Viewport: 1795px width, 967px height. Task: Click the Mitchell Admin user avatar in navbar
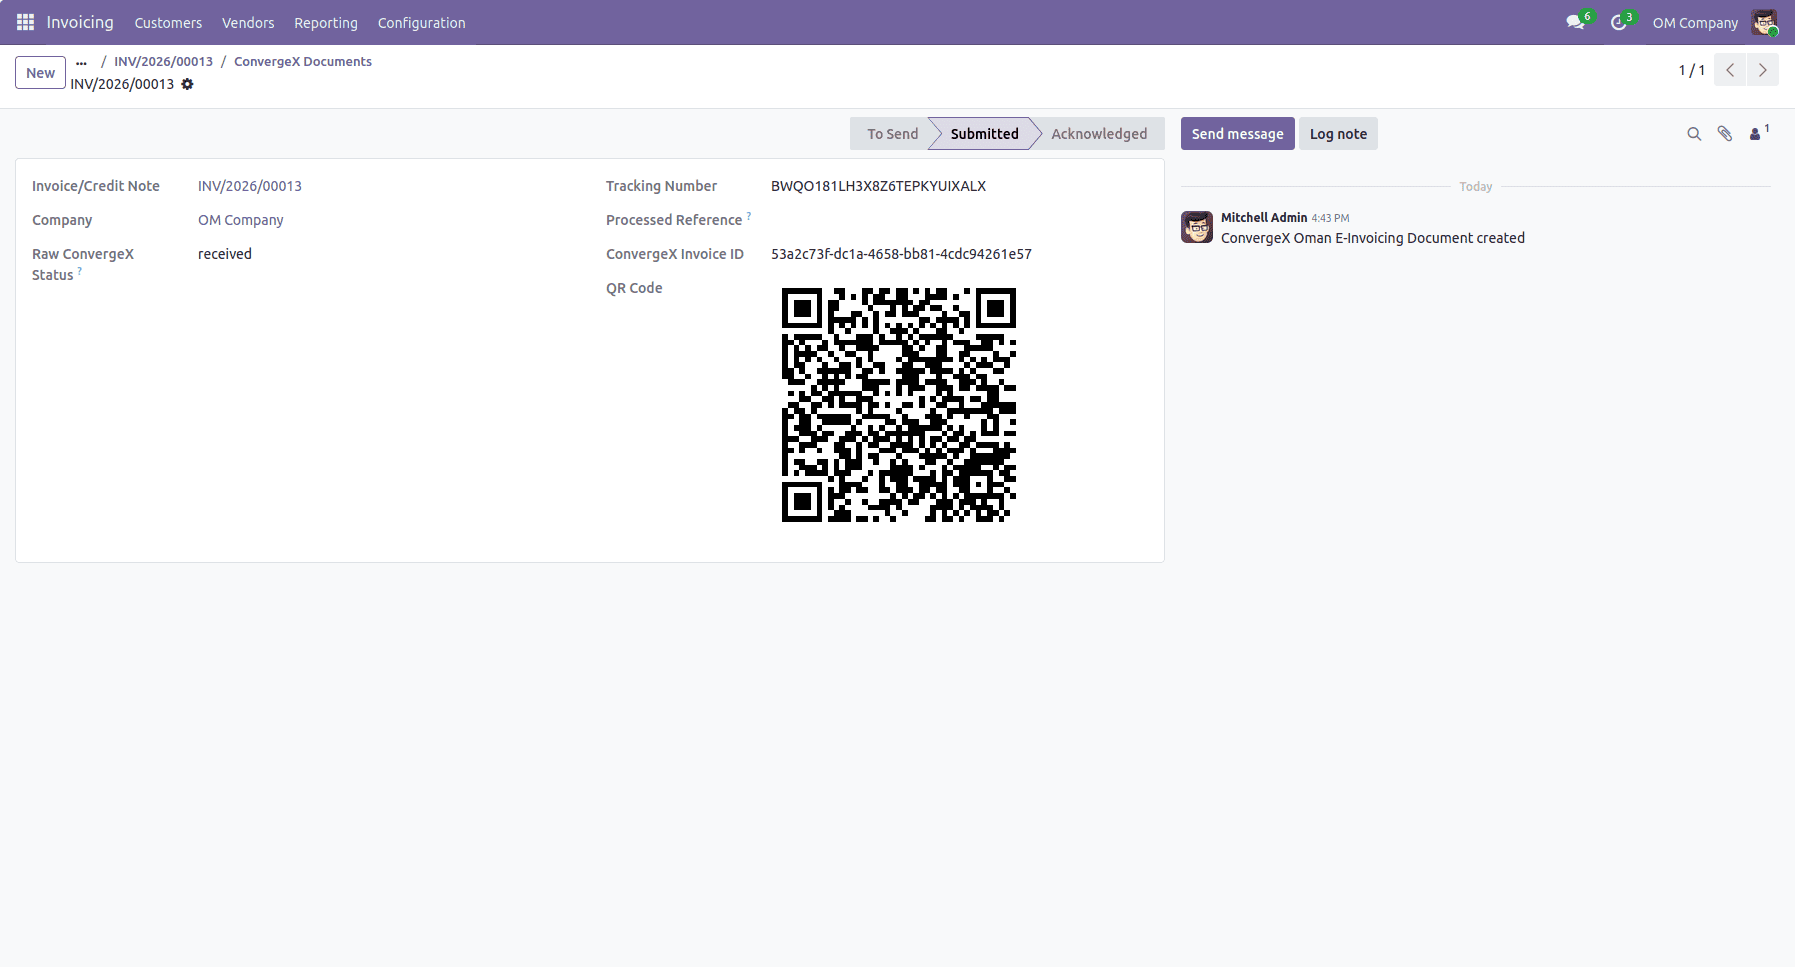[1764, 22]
